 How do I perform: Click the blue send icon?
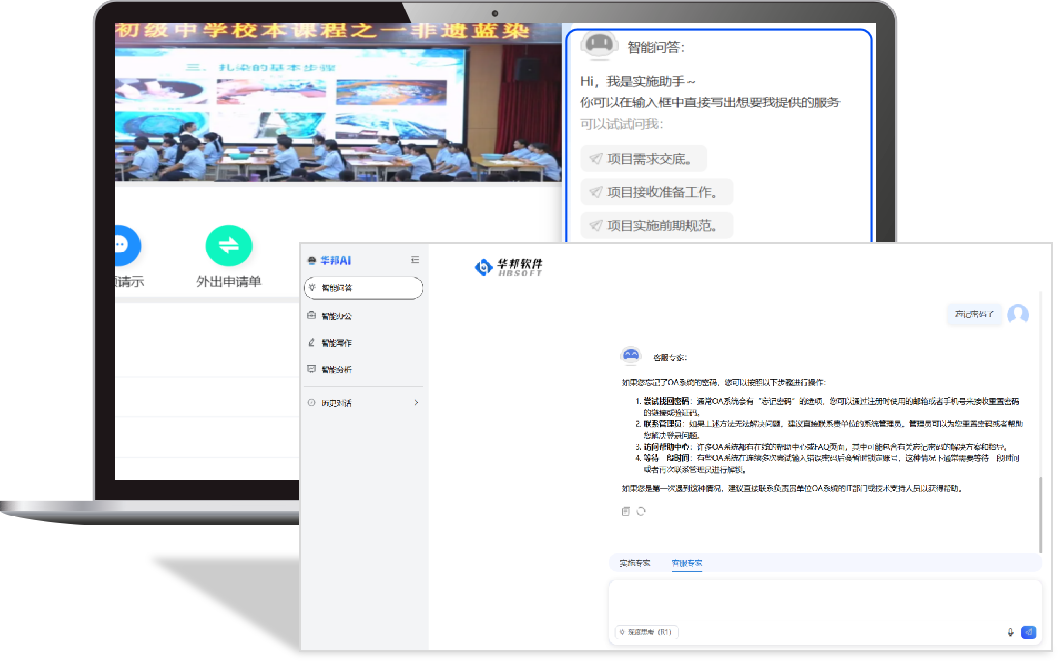1028,631
